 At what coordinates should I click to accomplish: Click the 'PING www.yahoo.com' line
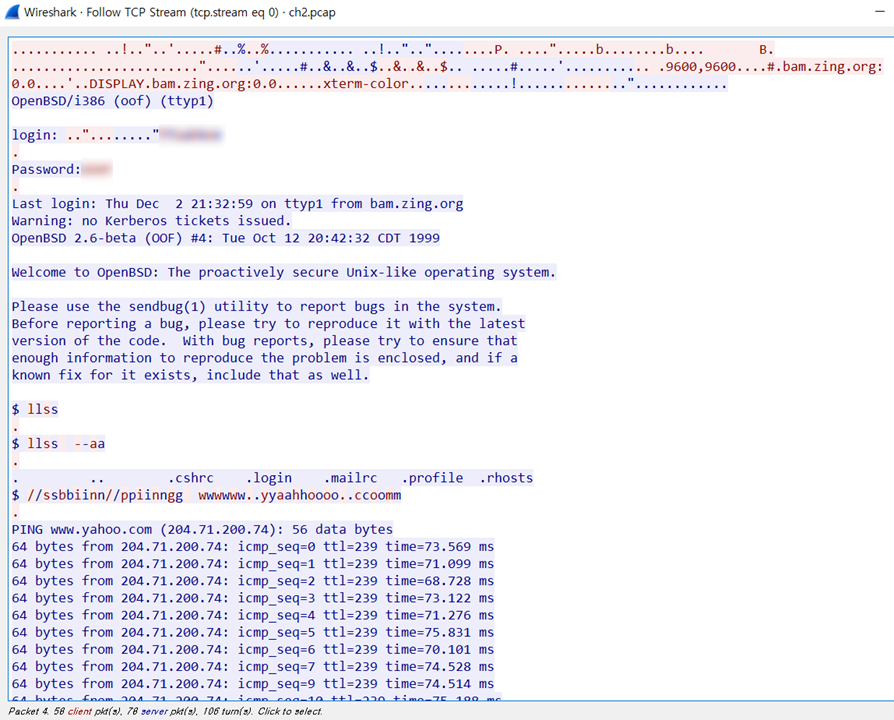click(202, 529)
